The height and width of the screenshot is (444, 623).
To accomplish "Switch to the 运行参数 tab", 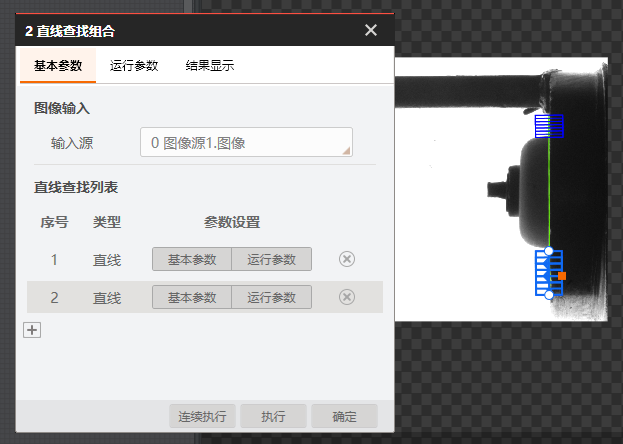I will click(134, 66).
